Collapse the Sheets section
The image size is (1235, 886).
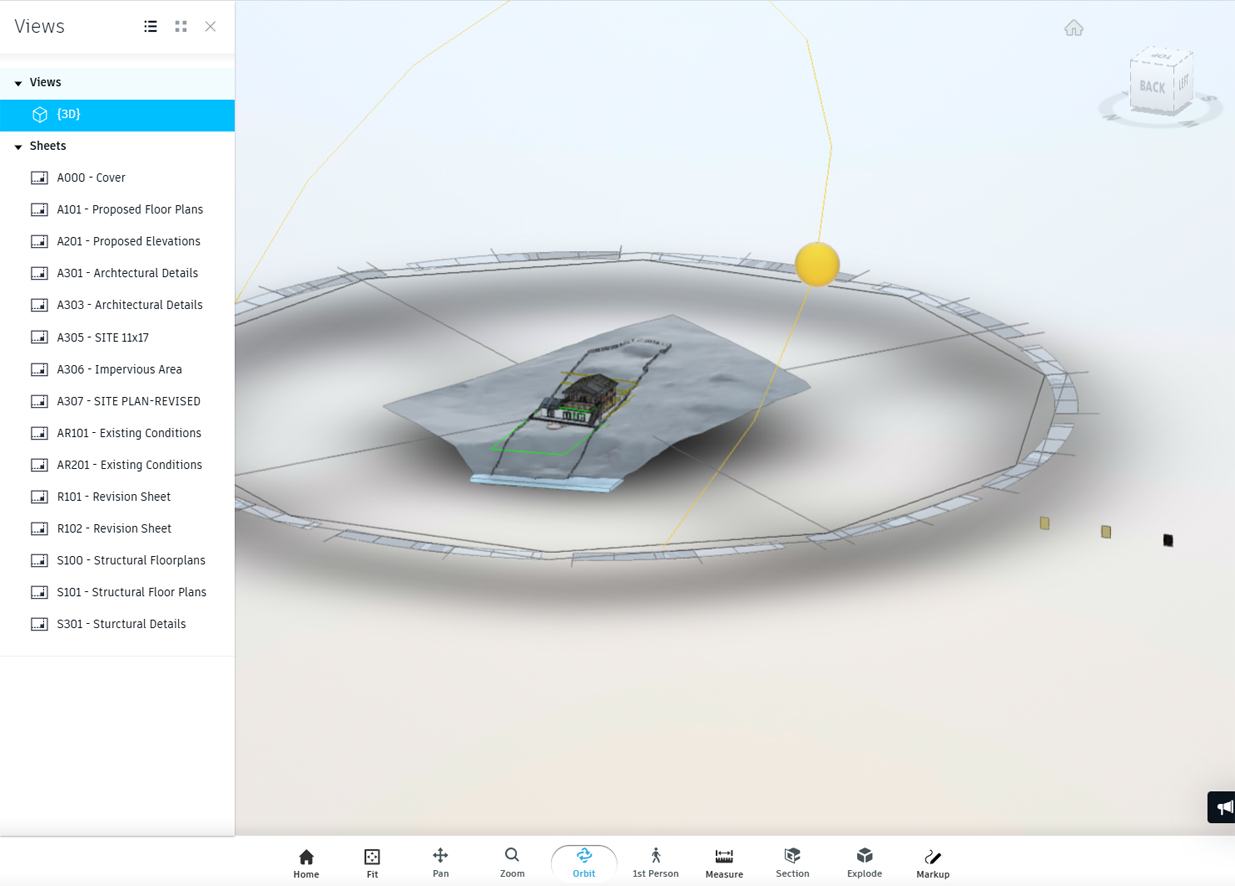18,147
